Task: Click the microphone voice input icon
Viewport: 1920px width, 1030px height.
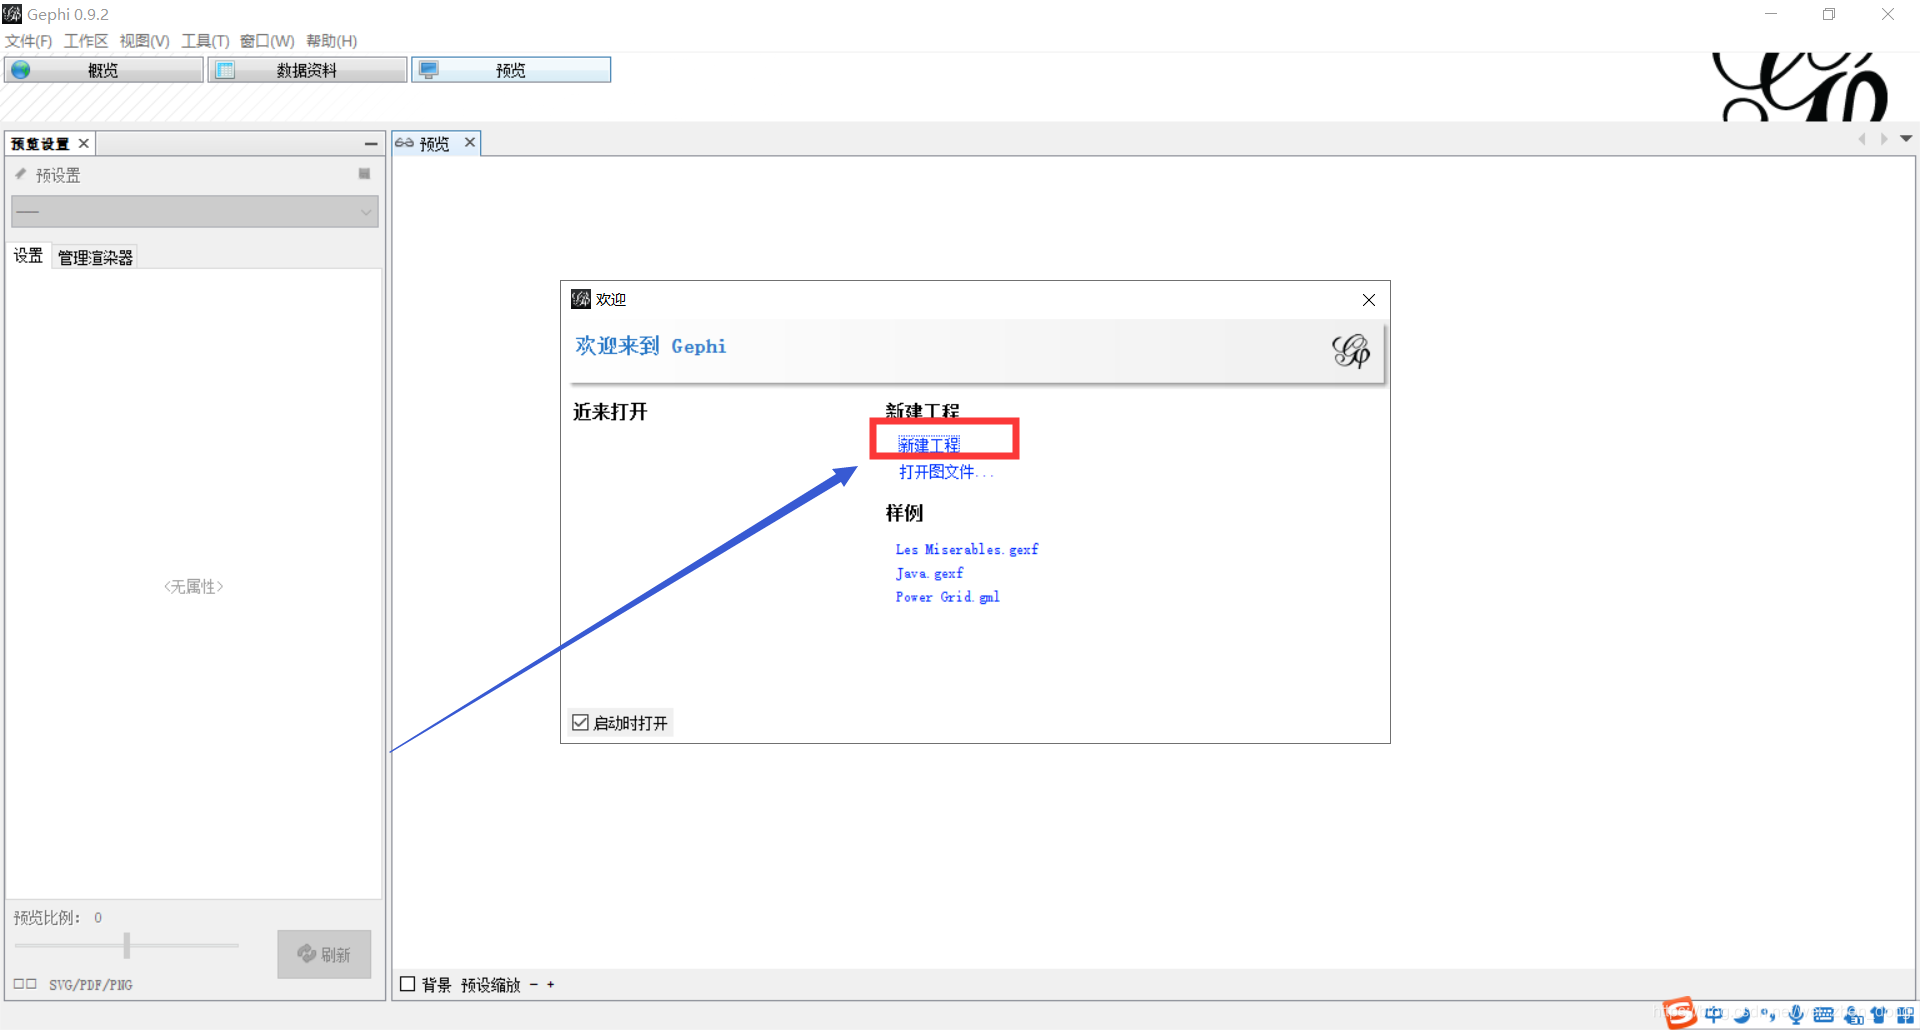Action: tap(1796, 1015)
